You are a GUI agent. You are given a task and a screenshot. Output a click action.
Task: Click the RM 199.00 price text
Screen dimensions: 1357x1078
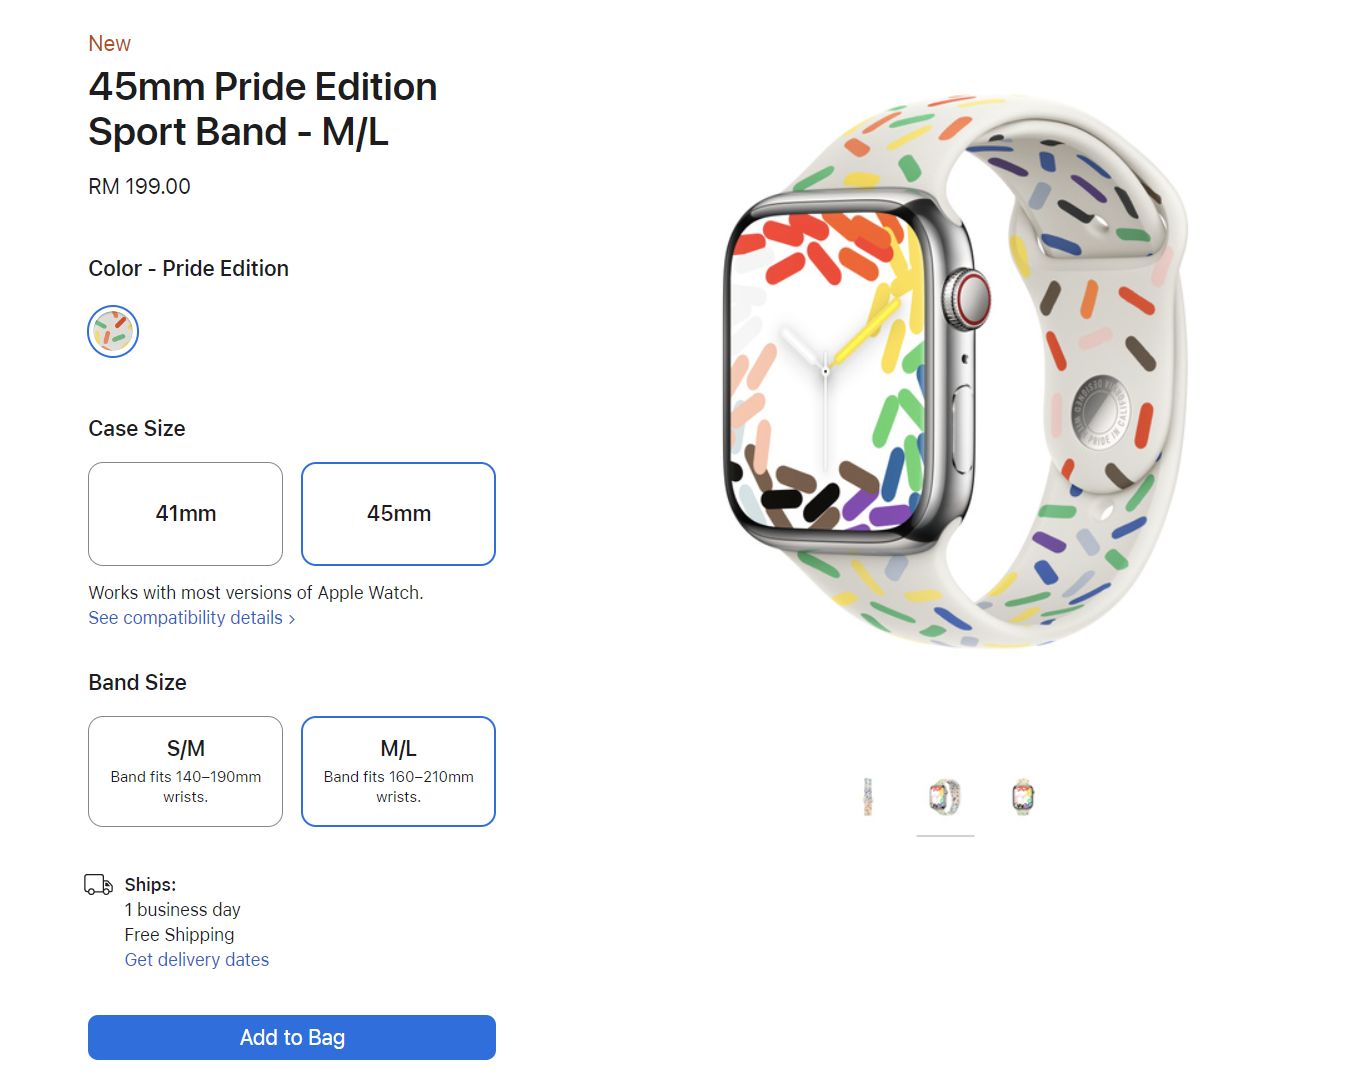point(139,186)
